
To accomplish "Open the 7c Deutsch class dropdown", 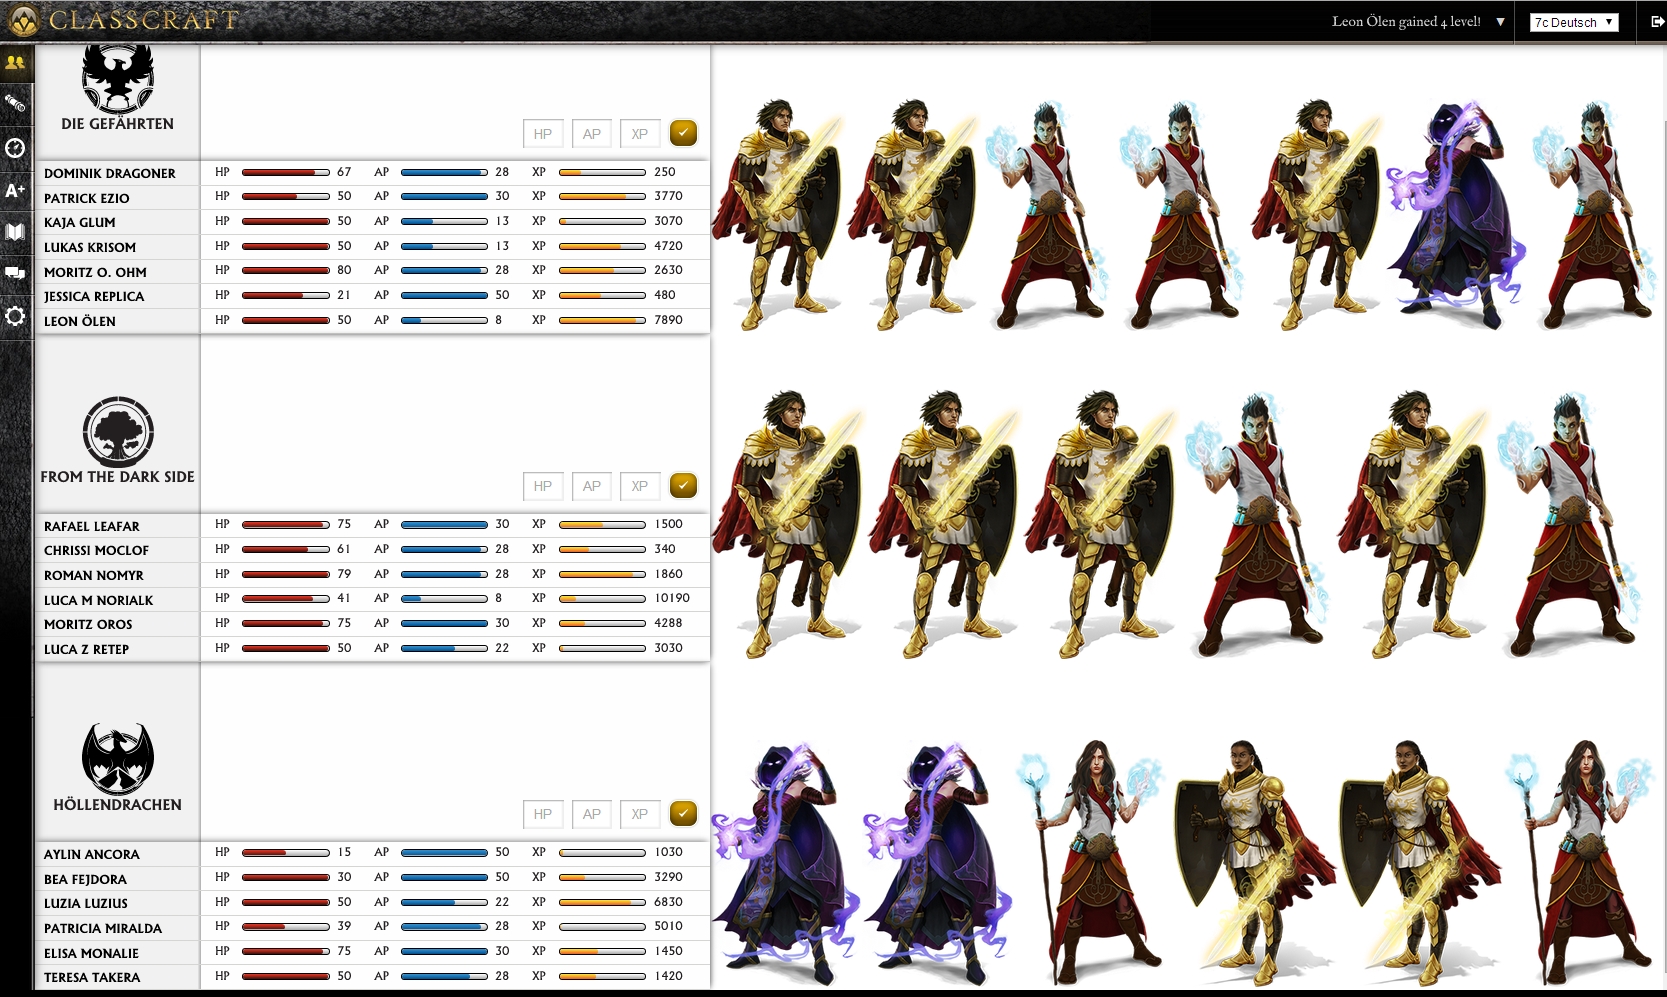I will 1574,22.
